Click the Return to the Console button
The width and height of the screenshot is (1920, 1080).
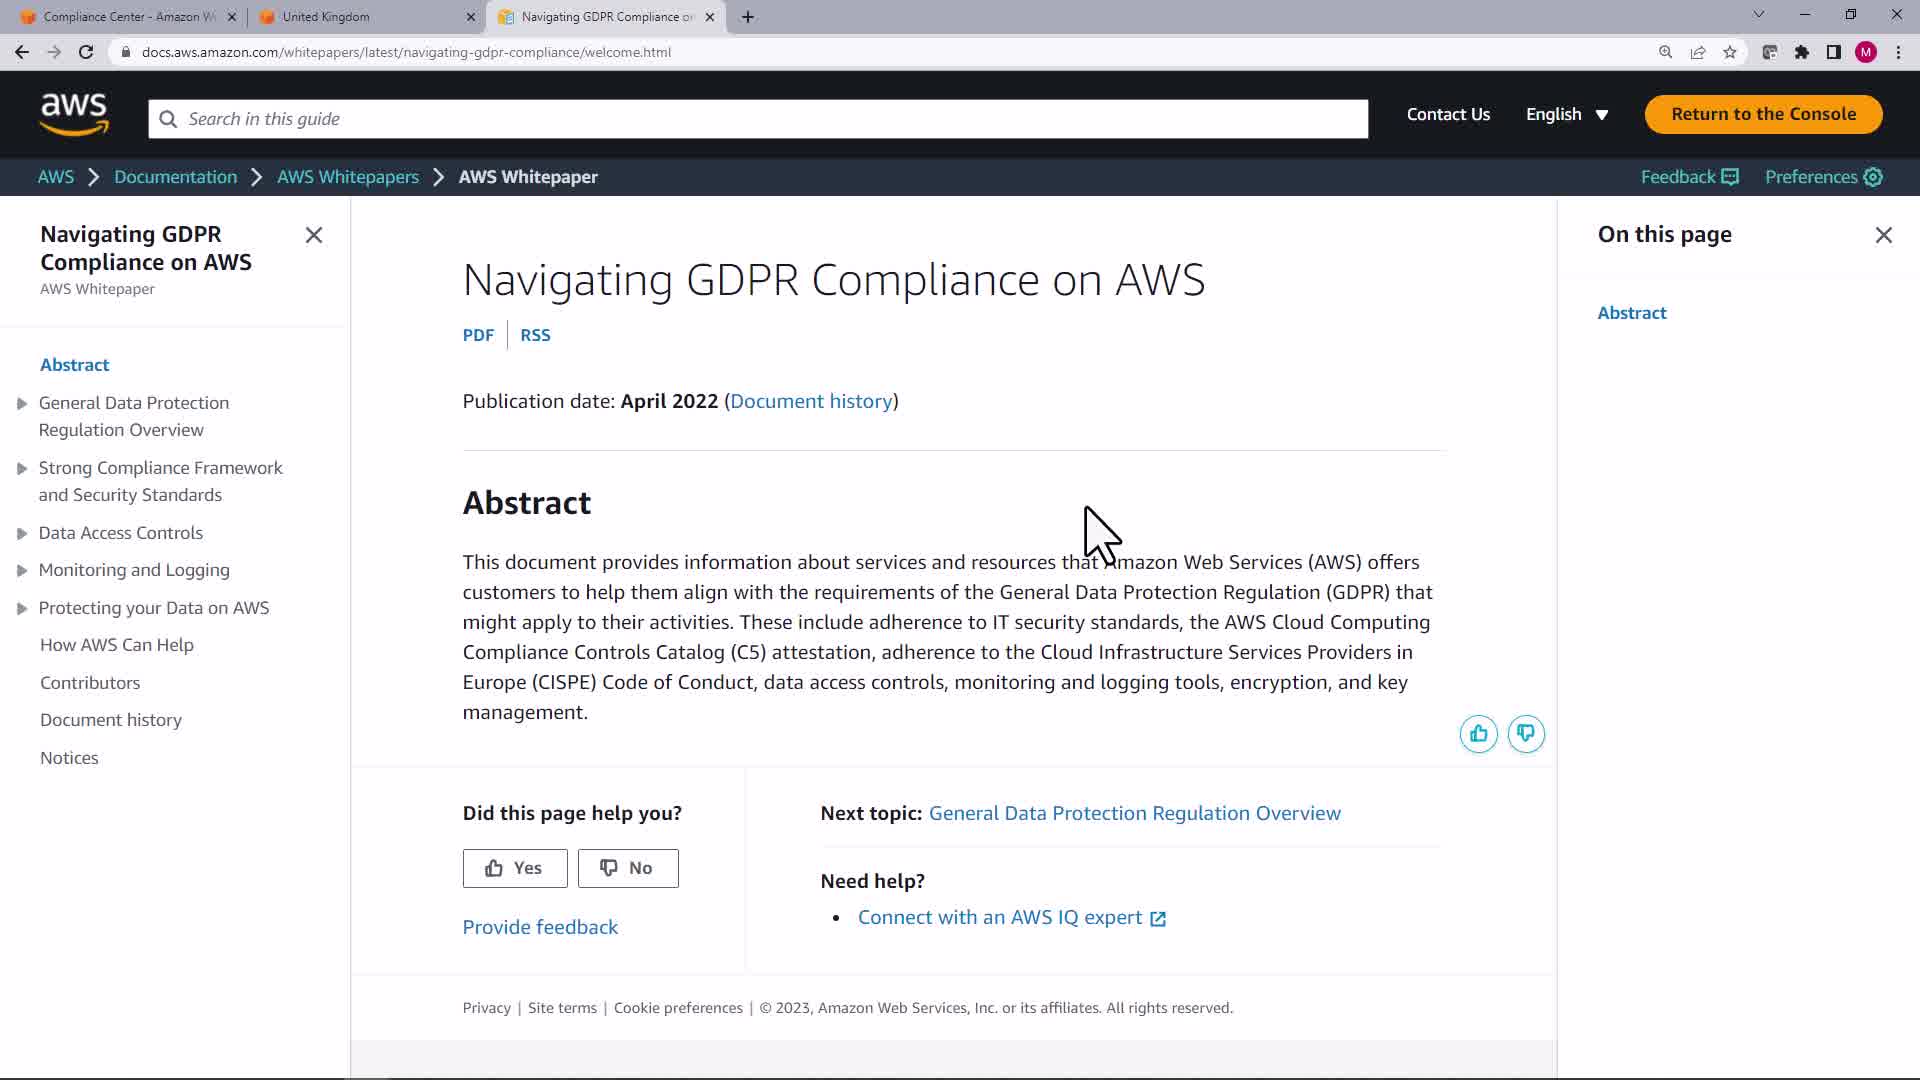(1763, 114)
